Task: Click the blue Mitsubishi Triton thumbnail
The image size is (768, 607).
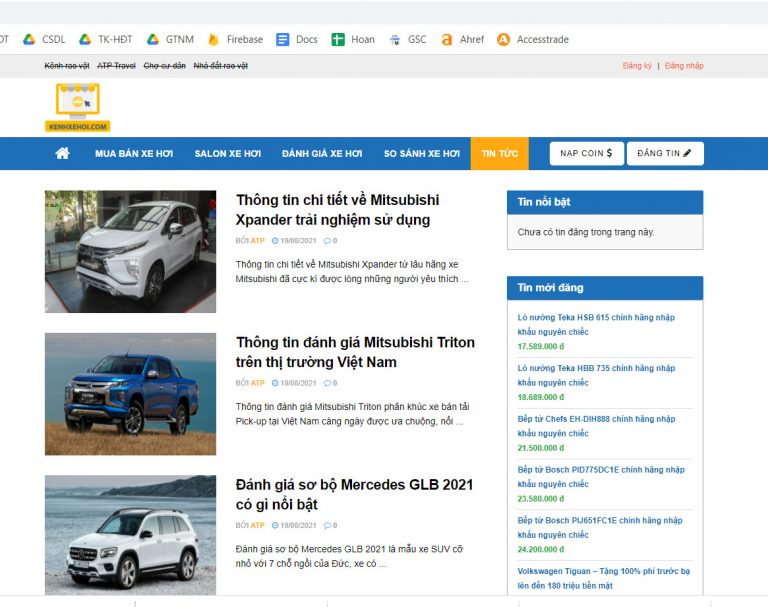Action: 130,394
